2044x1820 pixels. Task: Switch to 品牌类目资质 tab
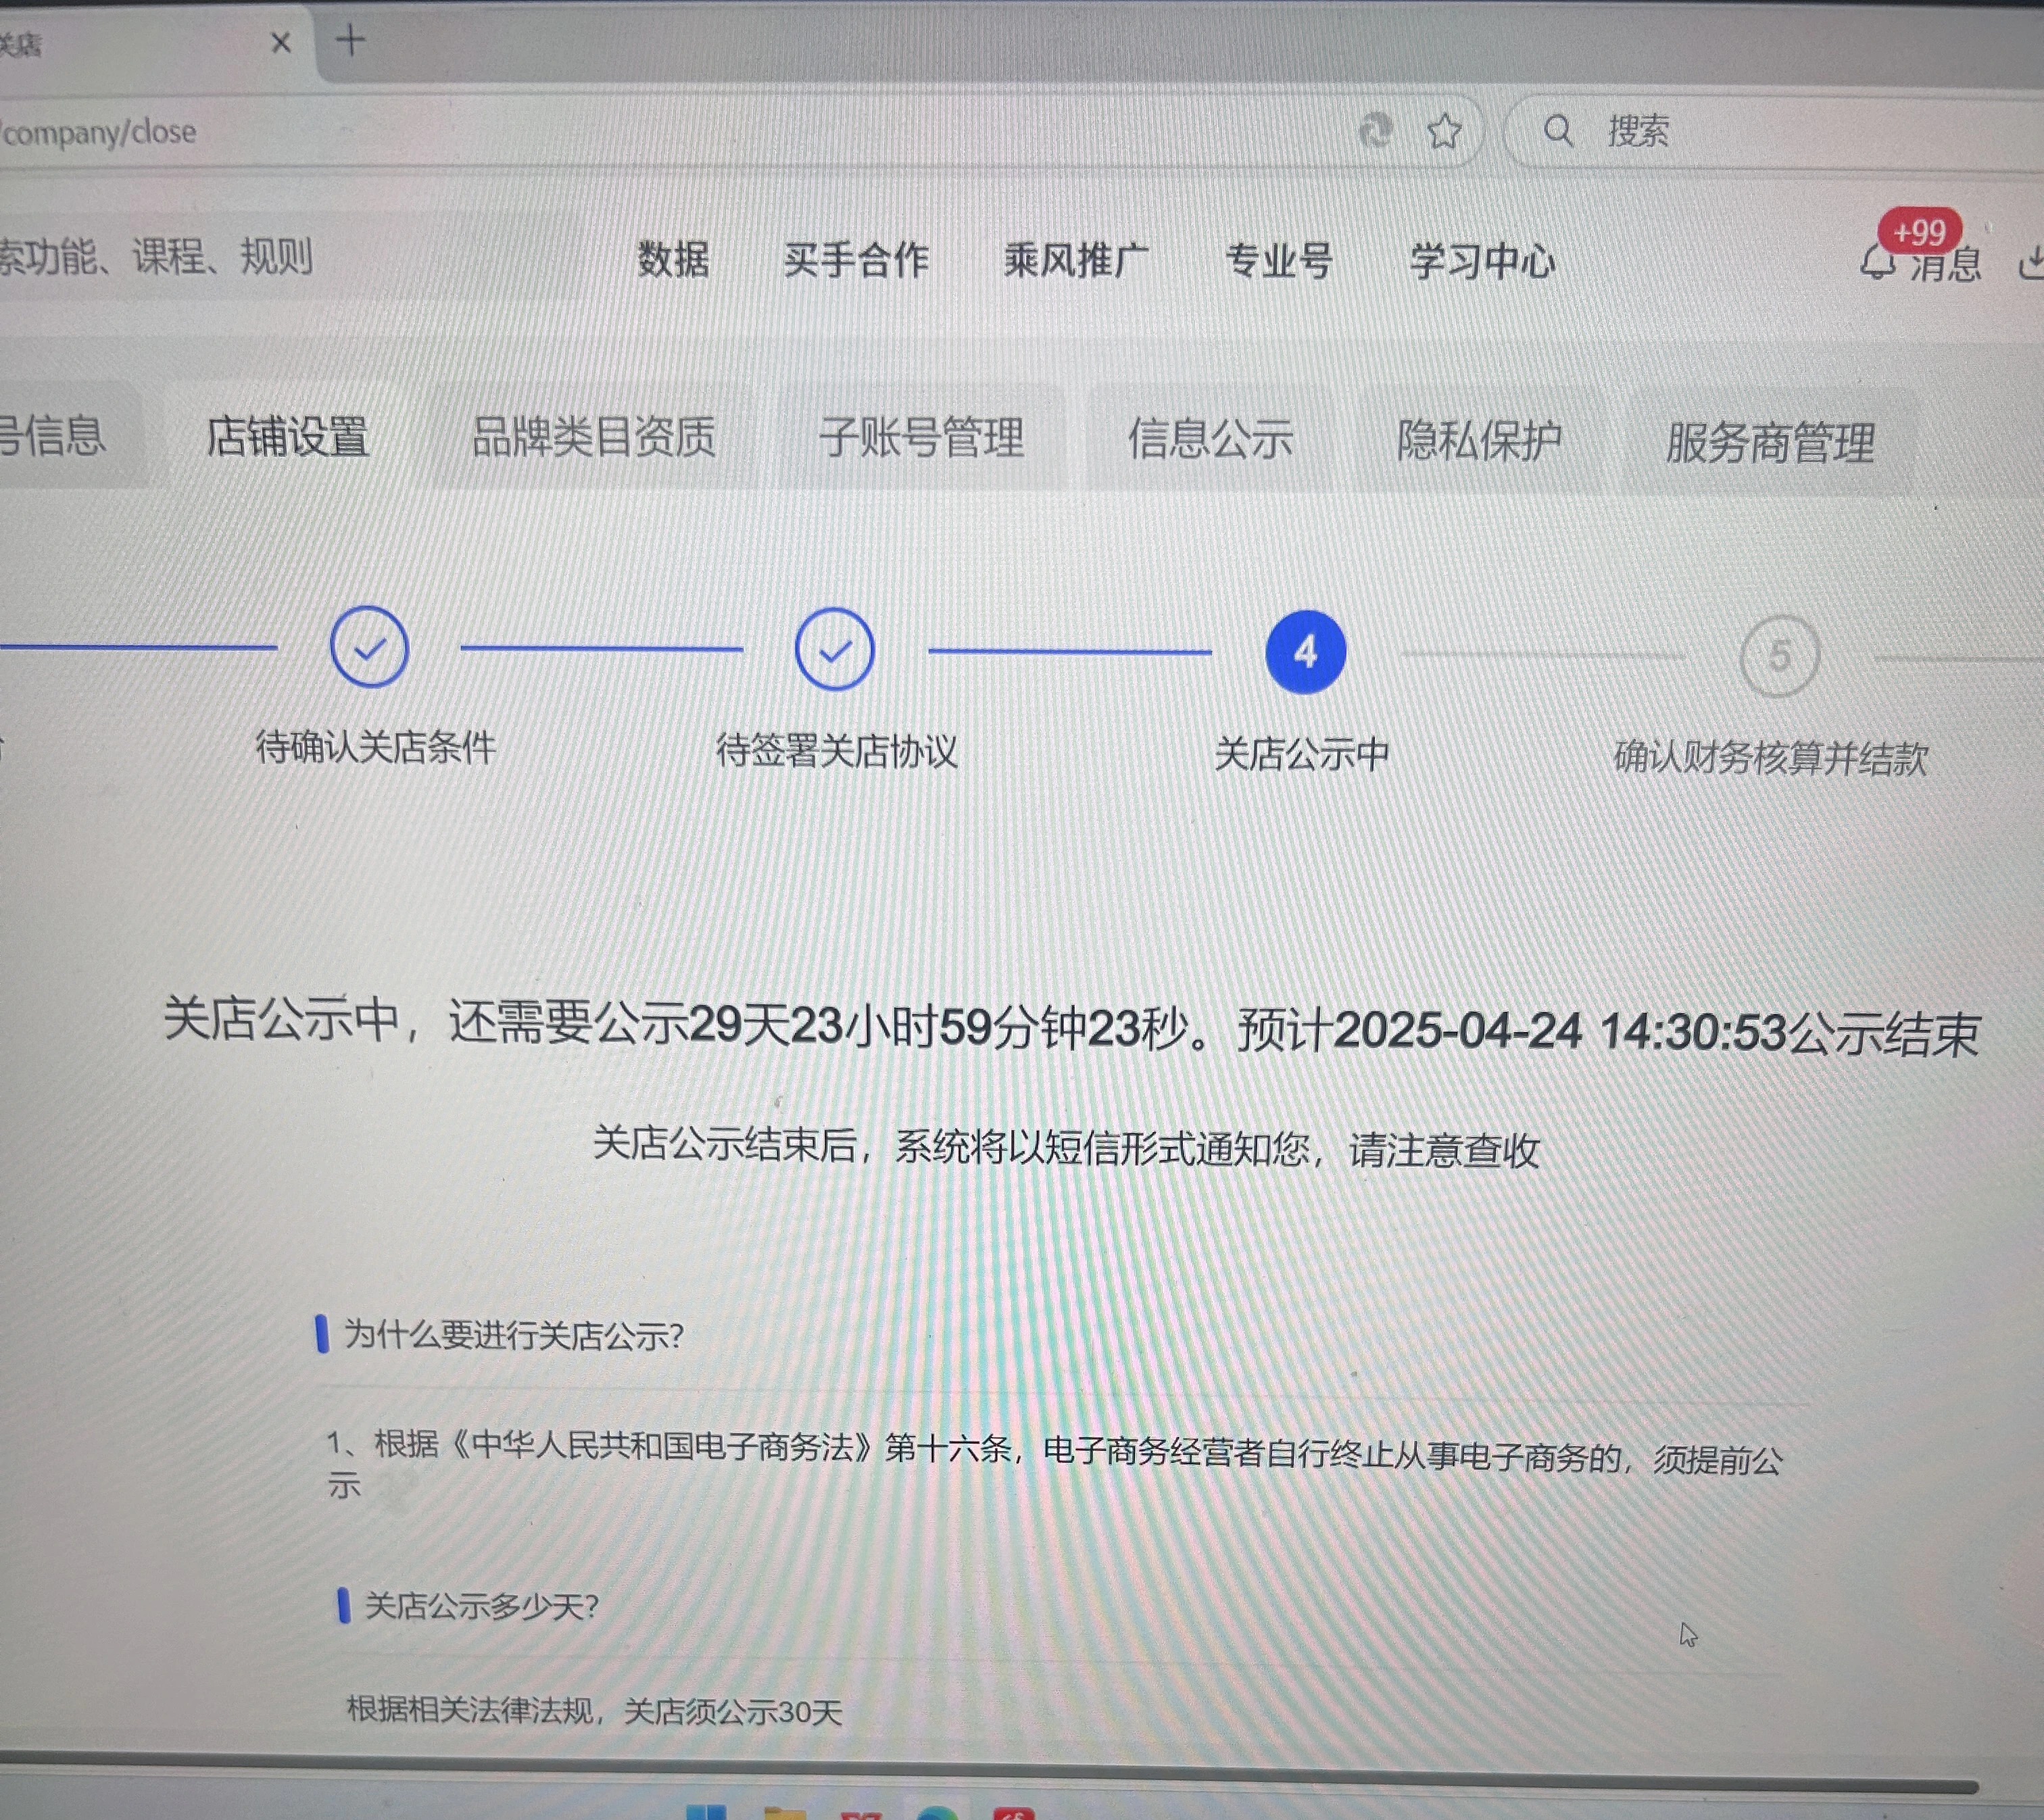pyautogui.click(x=593, y=437)
